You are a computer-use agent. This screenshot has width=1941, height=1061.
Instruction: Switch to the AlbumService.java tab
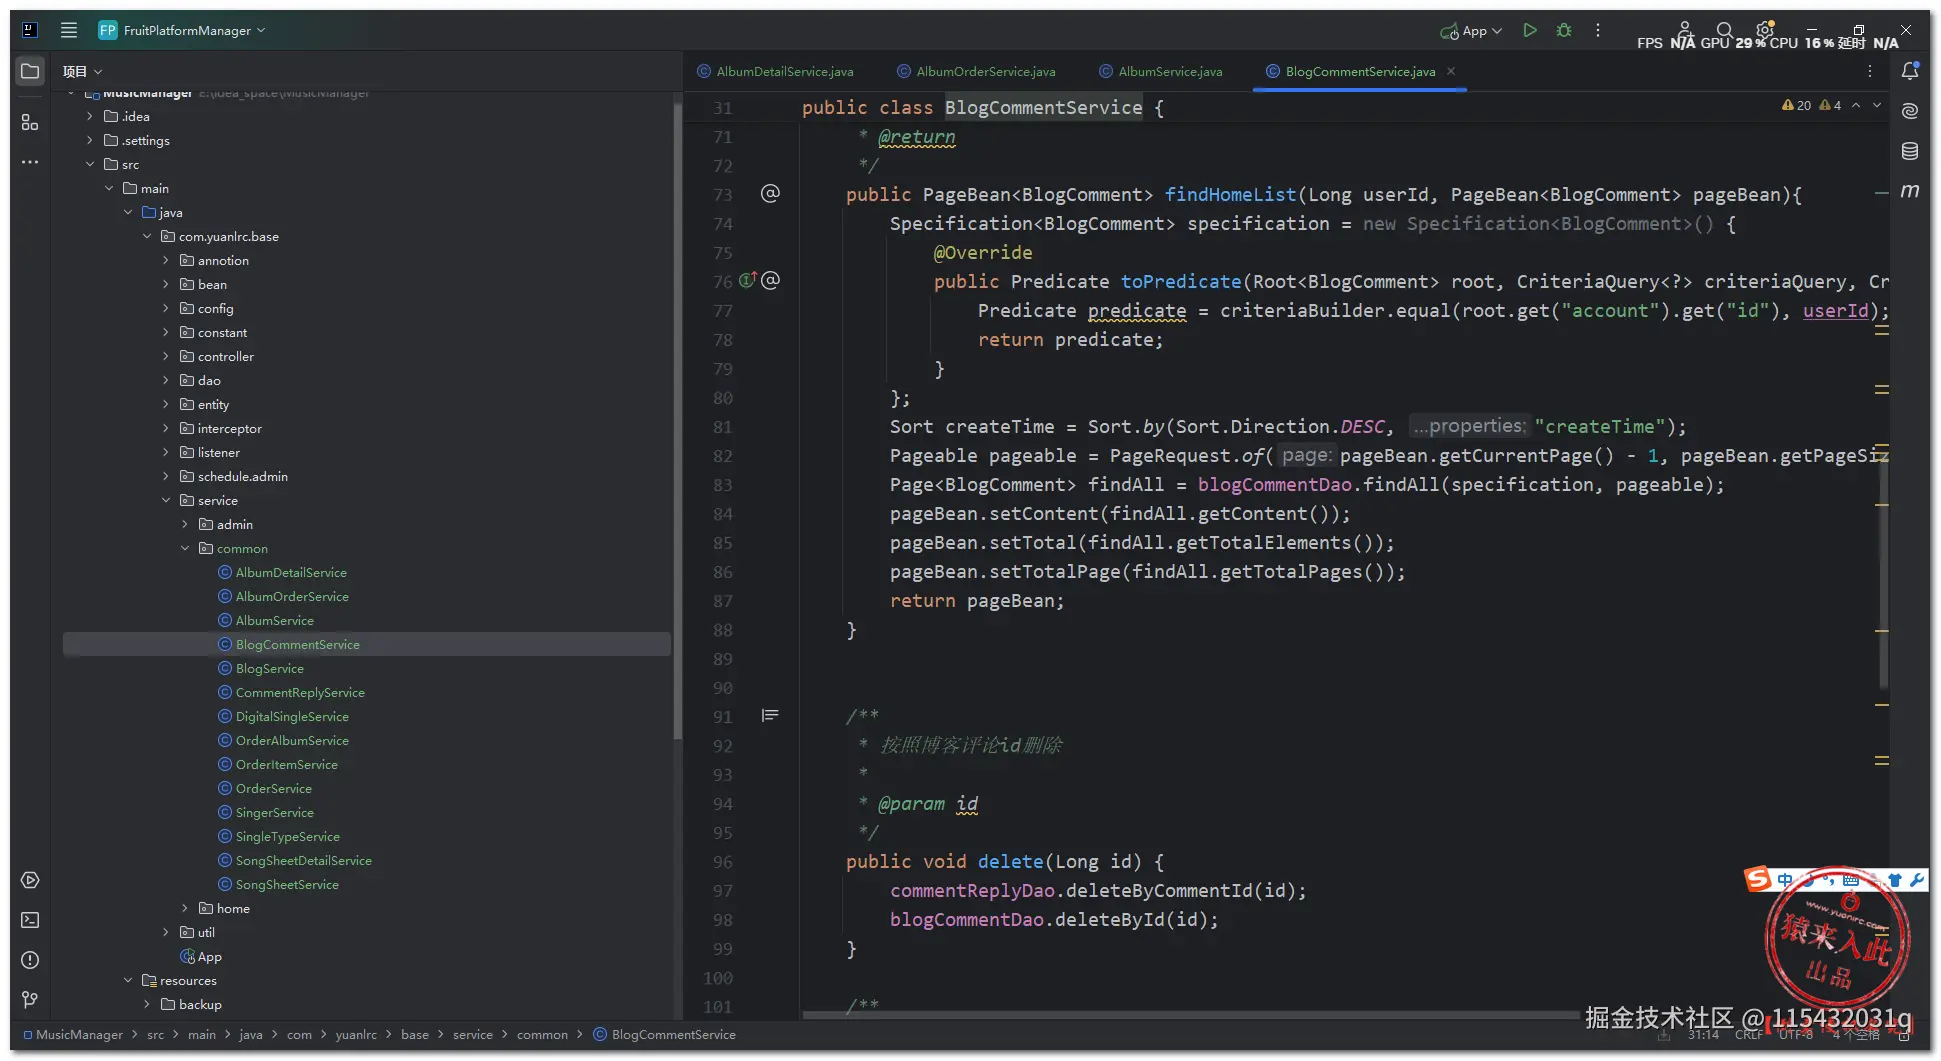(1160, 71)
